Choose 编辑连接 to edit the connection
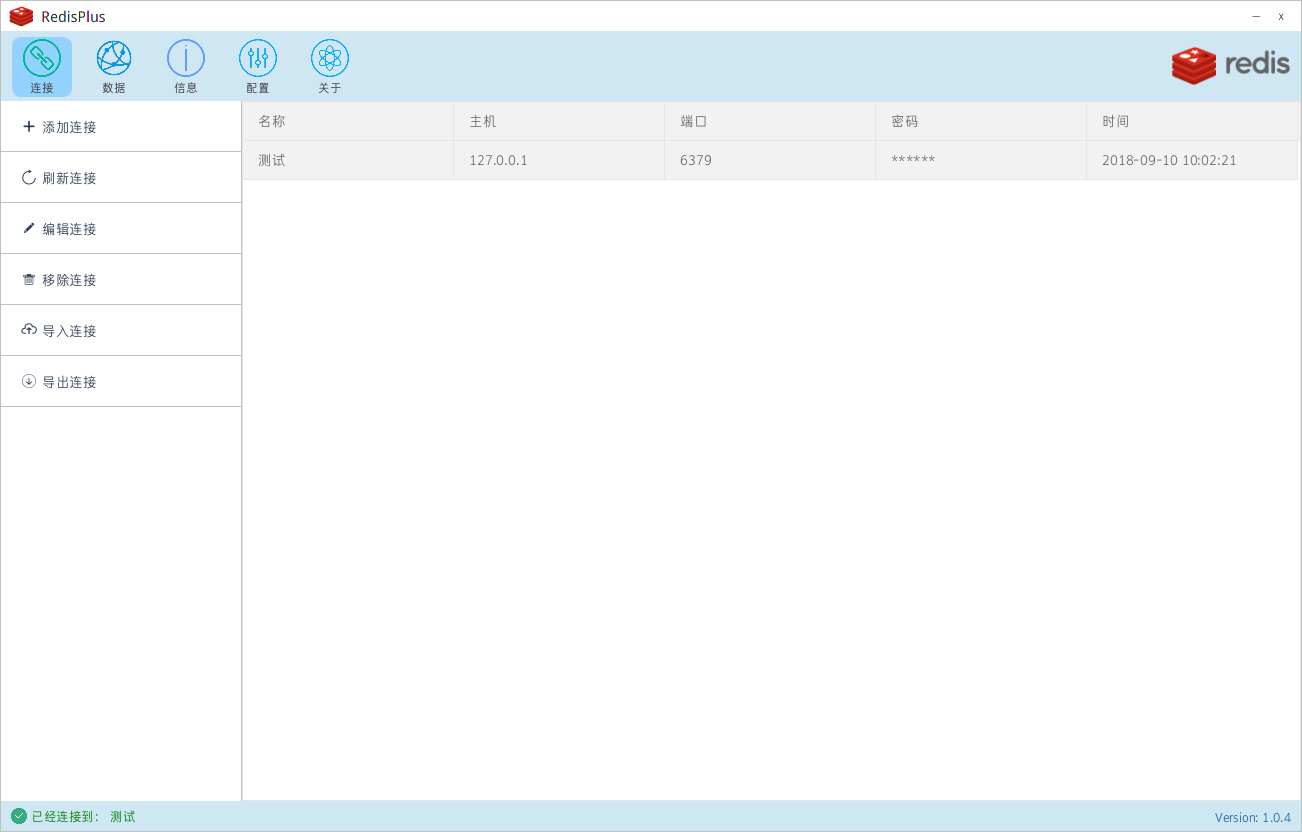 click(121, 229)
